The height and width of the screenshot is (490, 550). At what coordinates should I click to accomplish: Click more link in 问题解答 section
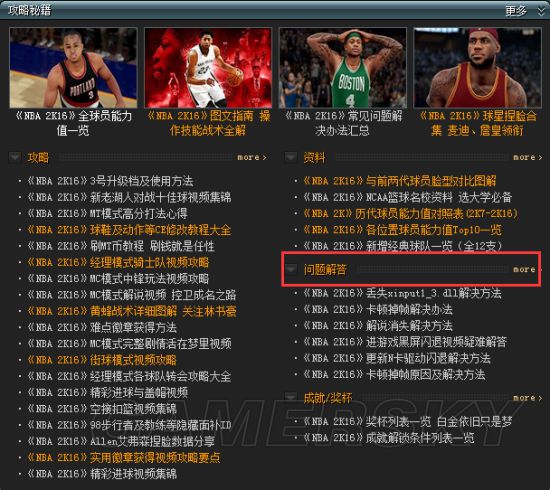pyautogui.click(x=525, y=269)
